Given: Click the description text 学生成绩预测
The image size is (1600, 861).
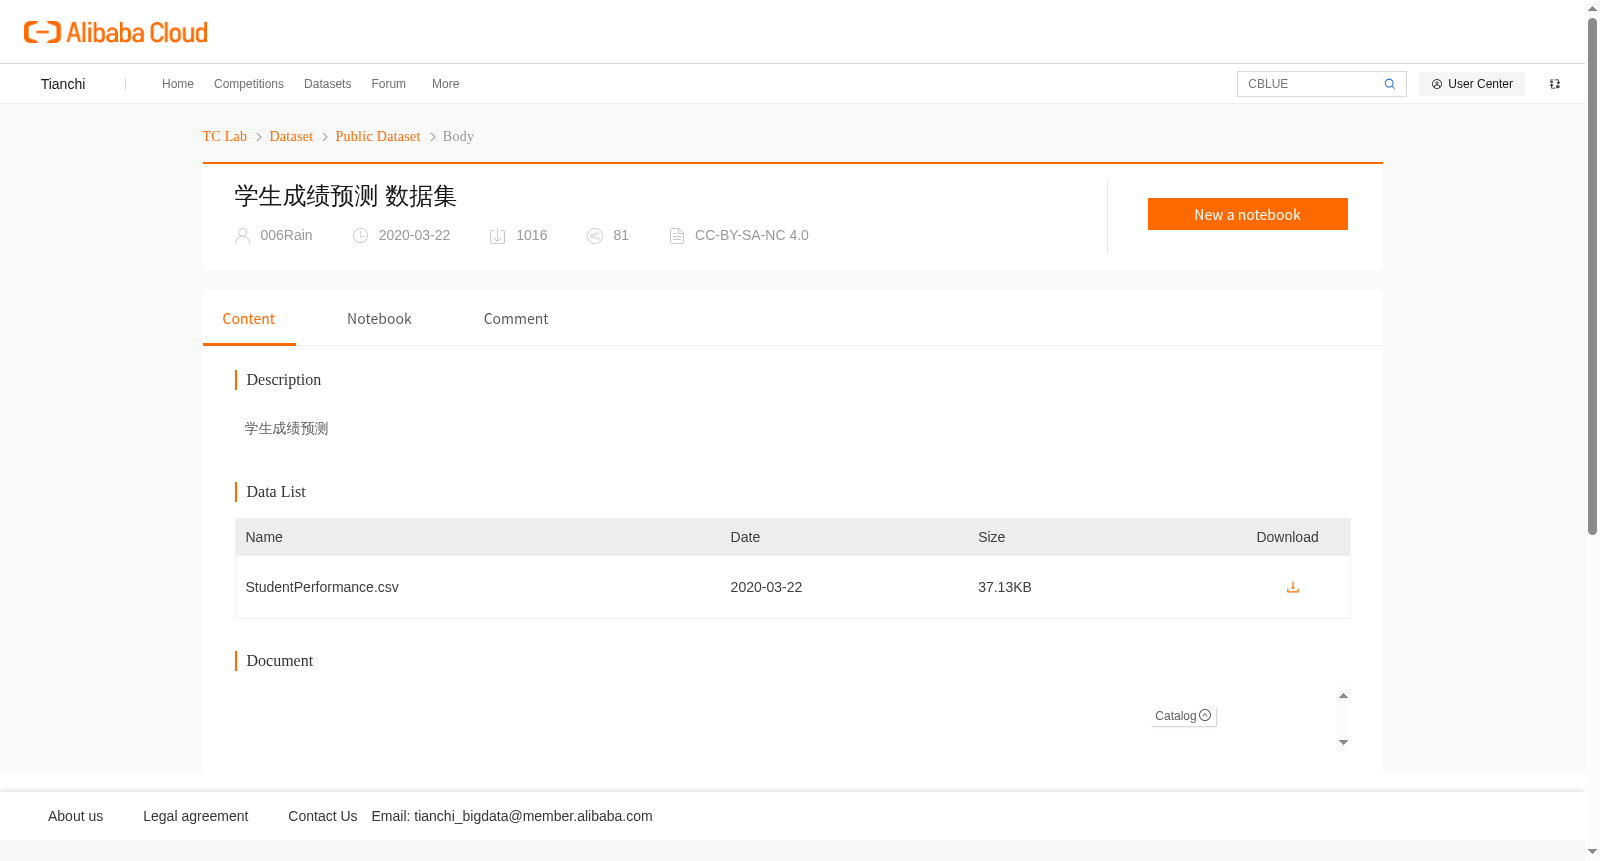Looking at the screenshot, I should [x=286, y=429].
